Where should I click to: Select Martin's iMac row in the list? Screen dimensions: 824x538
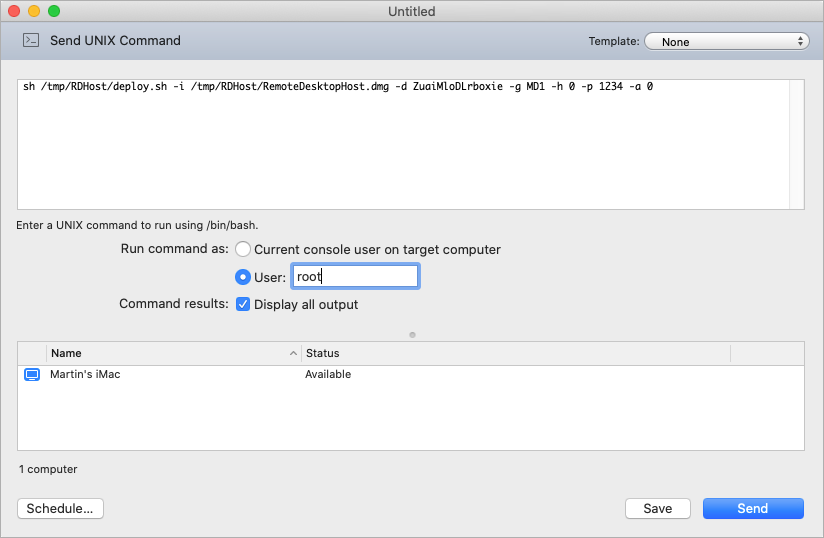(400, 374)
